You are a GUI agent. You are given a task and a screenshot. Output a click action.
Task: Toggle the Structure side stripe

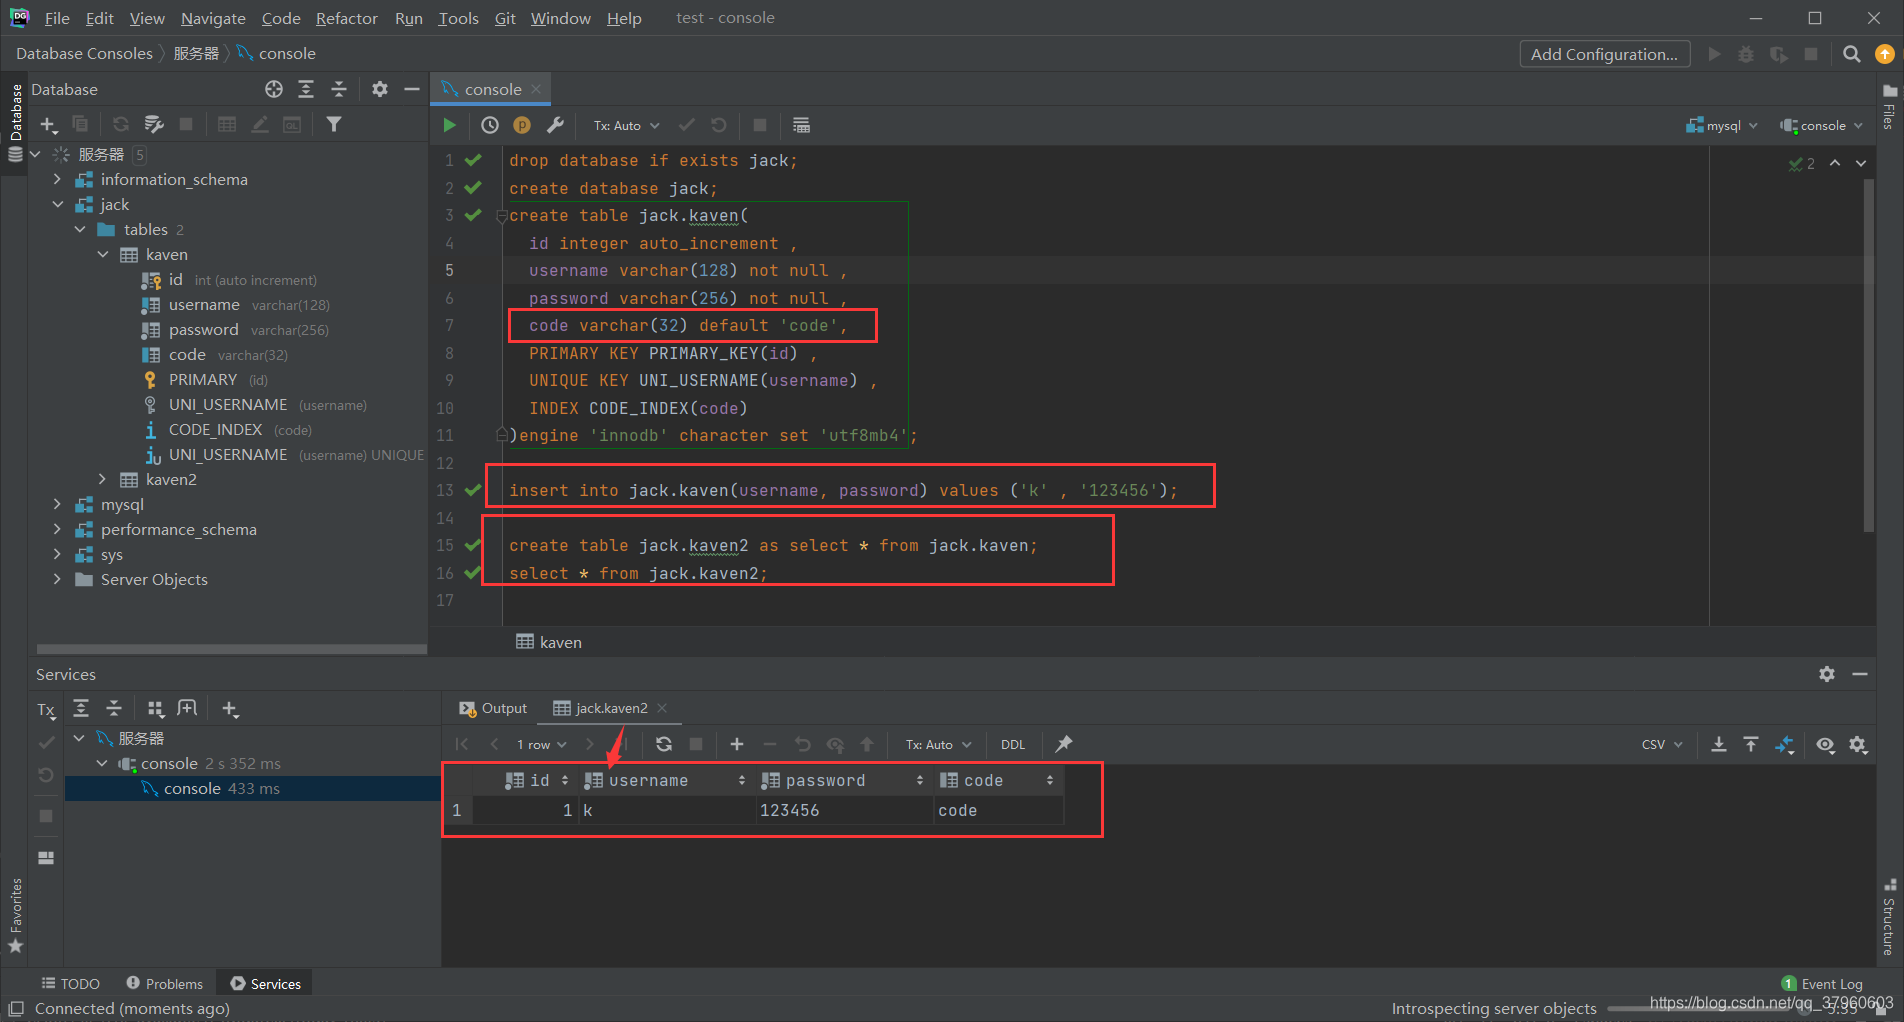(x=1889, y=917)
